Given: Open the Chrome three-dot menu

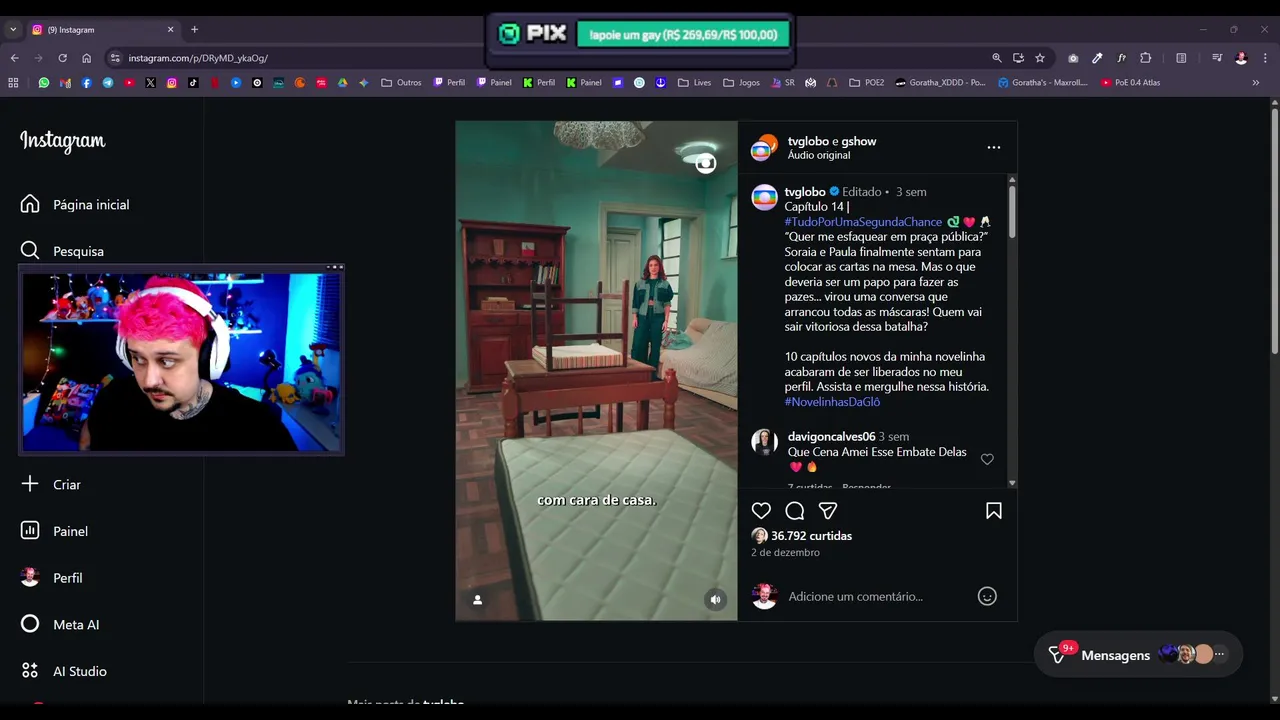Looking at the screenshot, I should 1265,58.
